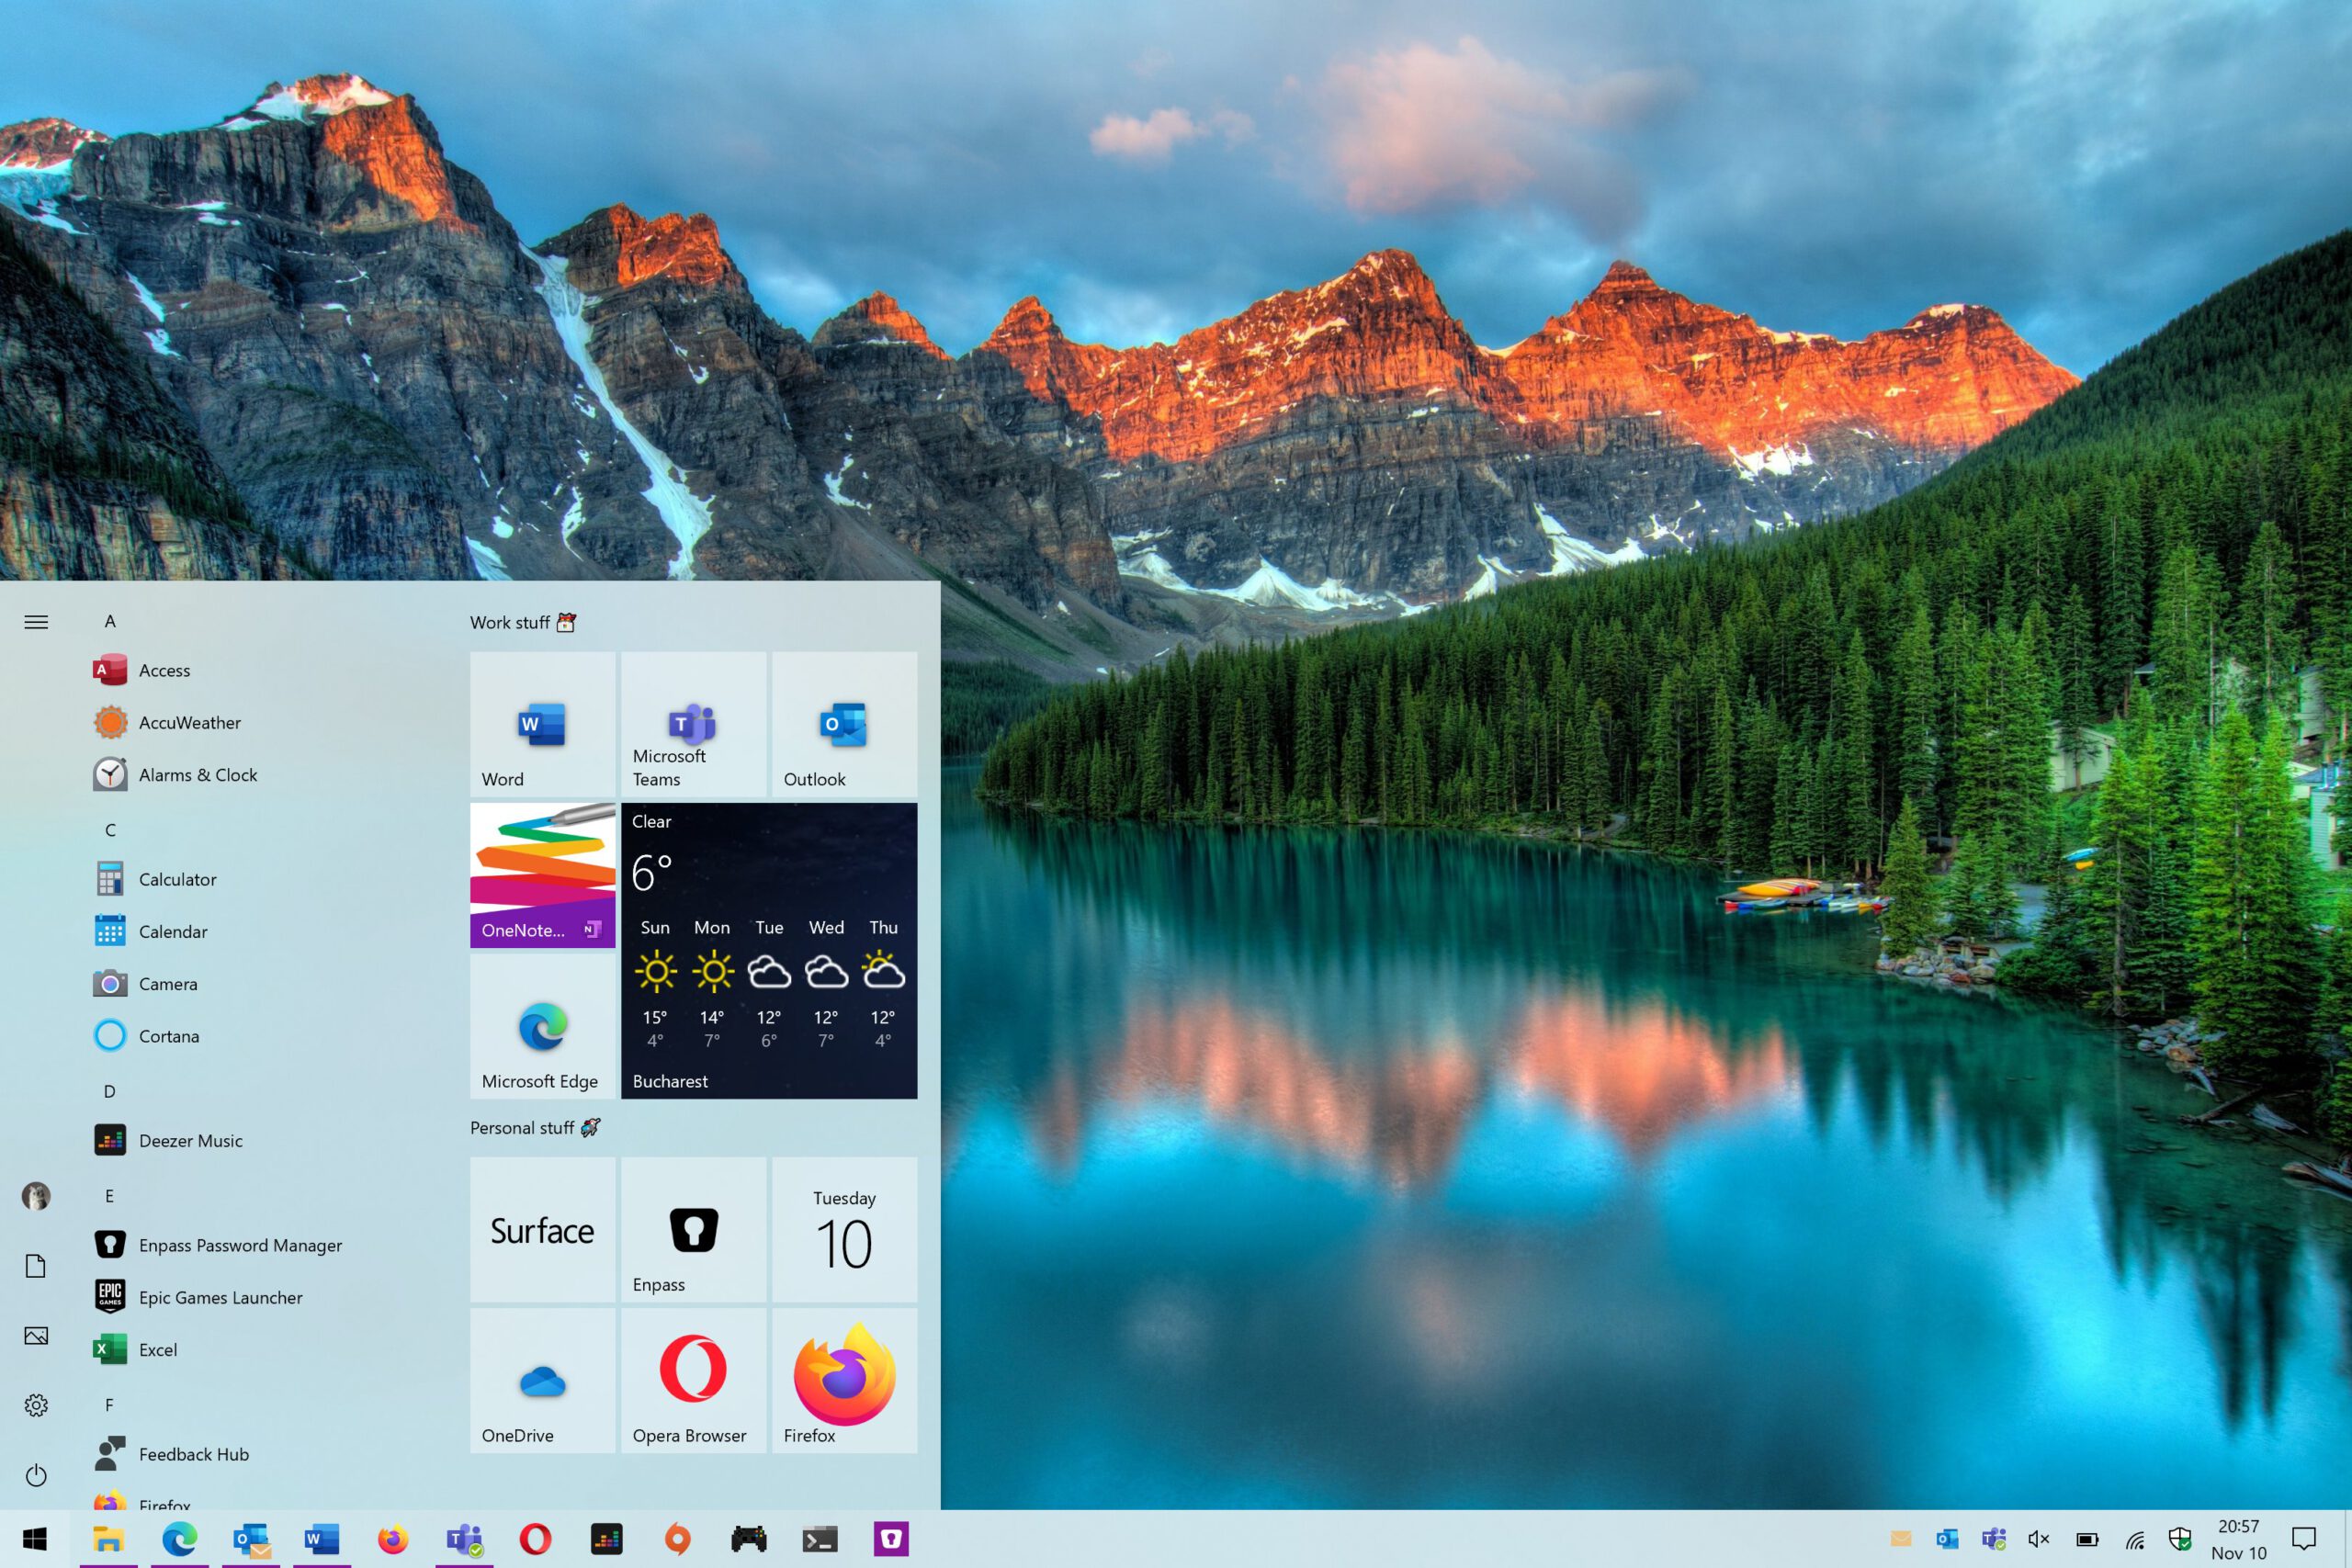Click the Outlook tray icon
This screenshot has height=1568, width=2352.
(x=1946, y=1539)
